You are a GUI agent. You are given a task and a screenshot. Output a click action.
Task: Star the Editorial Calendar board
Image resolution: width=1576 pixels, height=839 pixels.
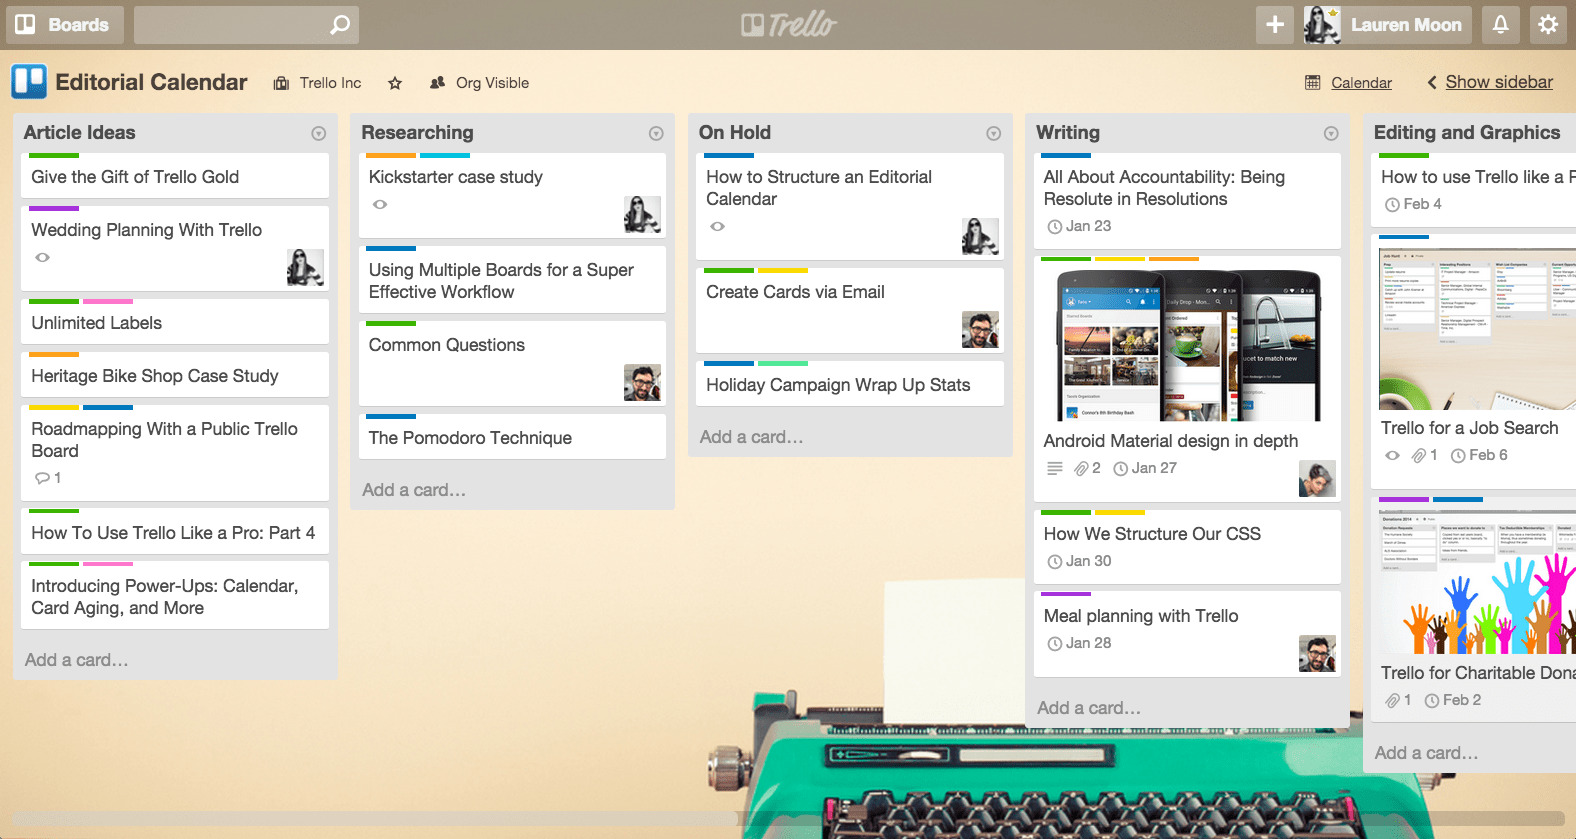coord(395,83)
